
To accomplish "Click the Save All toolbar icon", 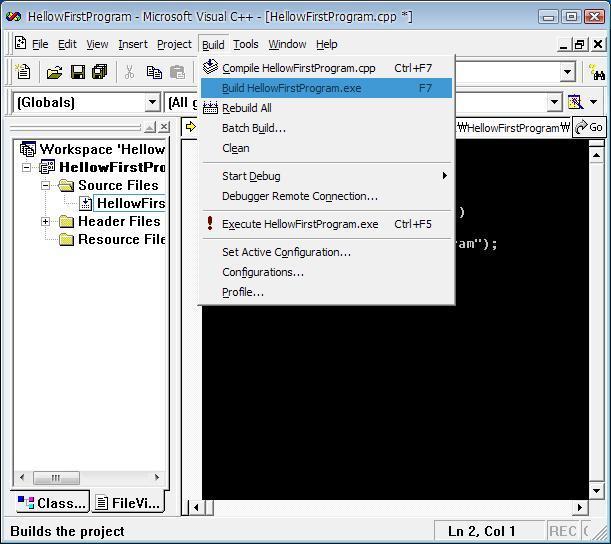I will tap(100, 72).
